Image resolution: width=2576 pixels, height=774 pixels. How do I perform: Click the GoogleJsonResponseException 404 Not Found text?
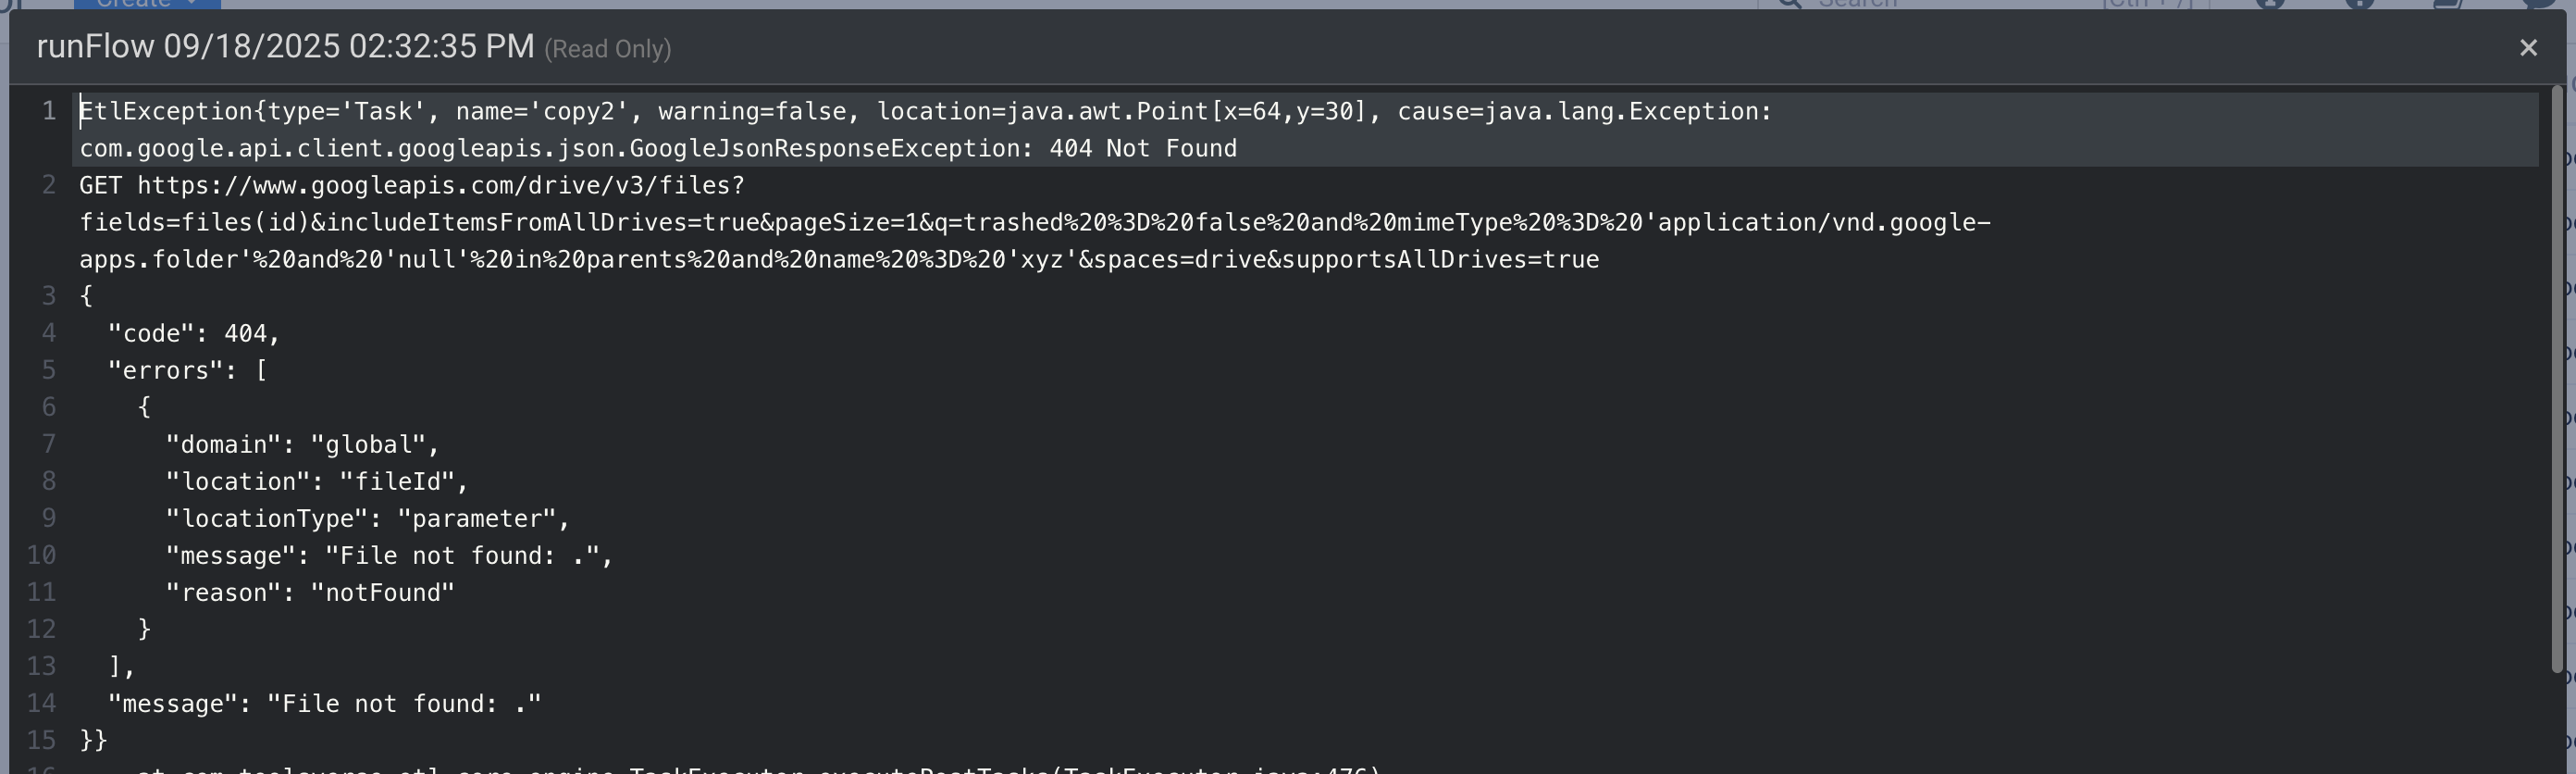pyautogui.click(x=658, y=148)
